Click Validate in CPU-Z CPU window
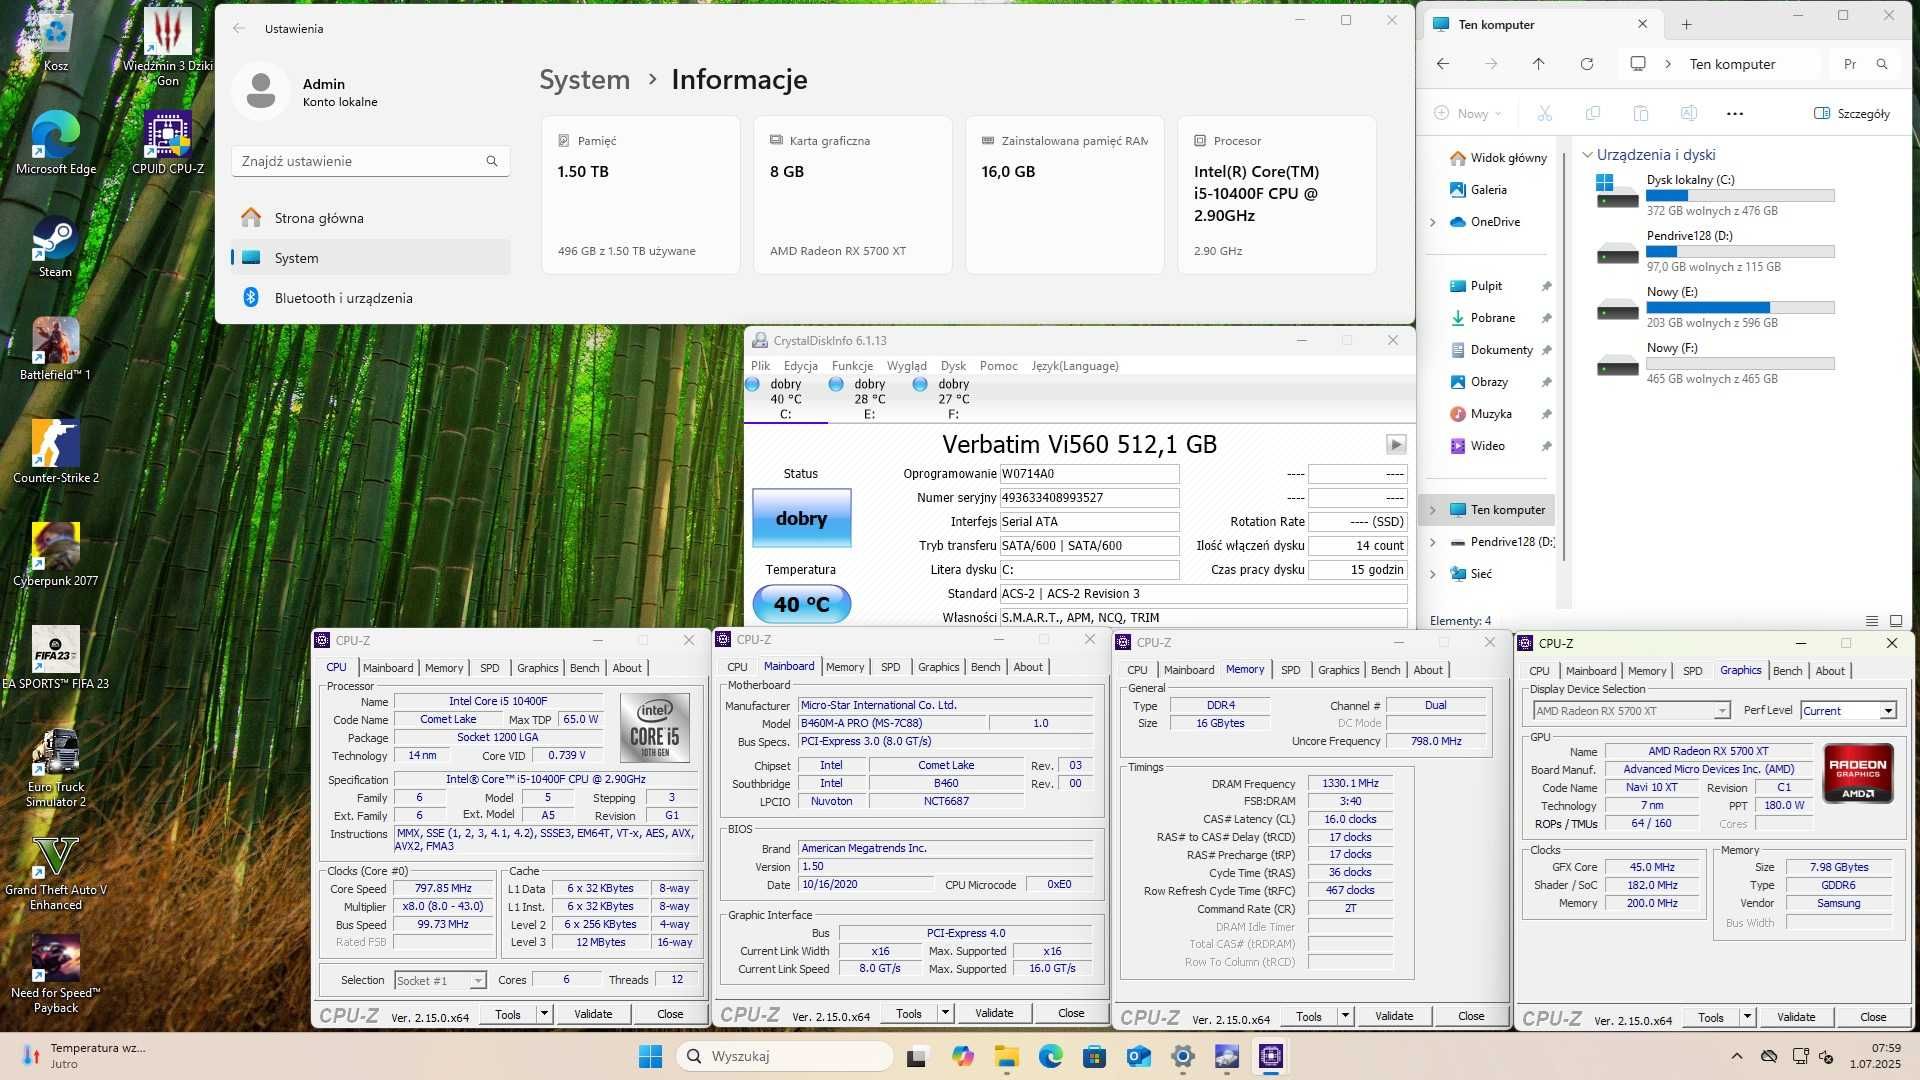Viewport: 1920px width, 1080px height. pos(593,1014)
